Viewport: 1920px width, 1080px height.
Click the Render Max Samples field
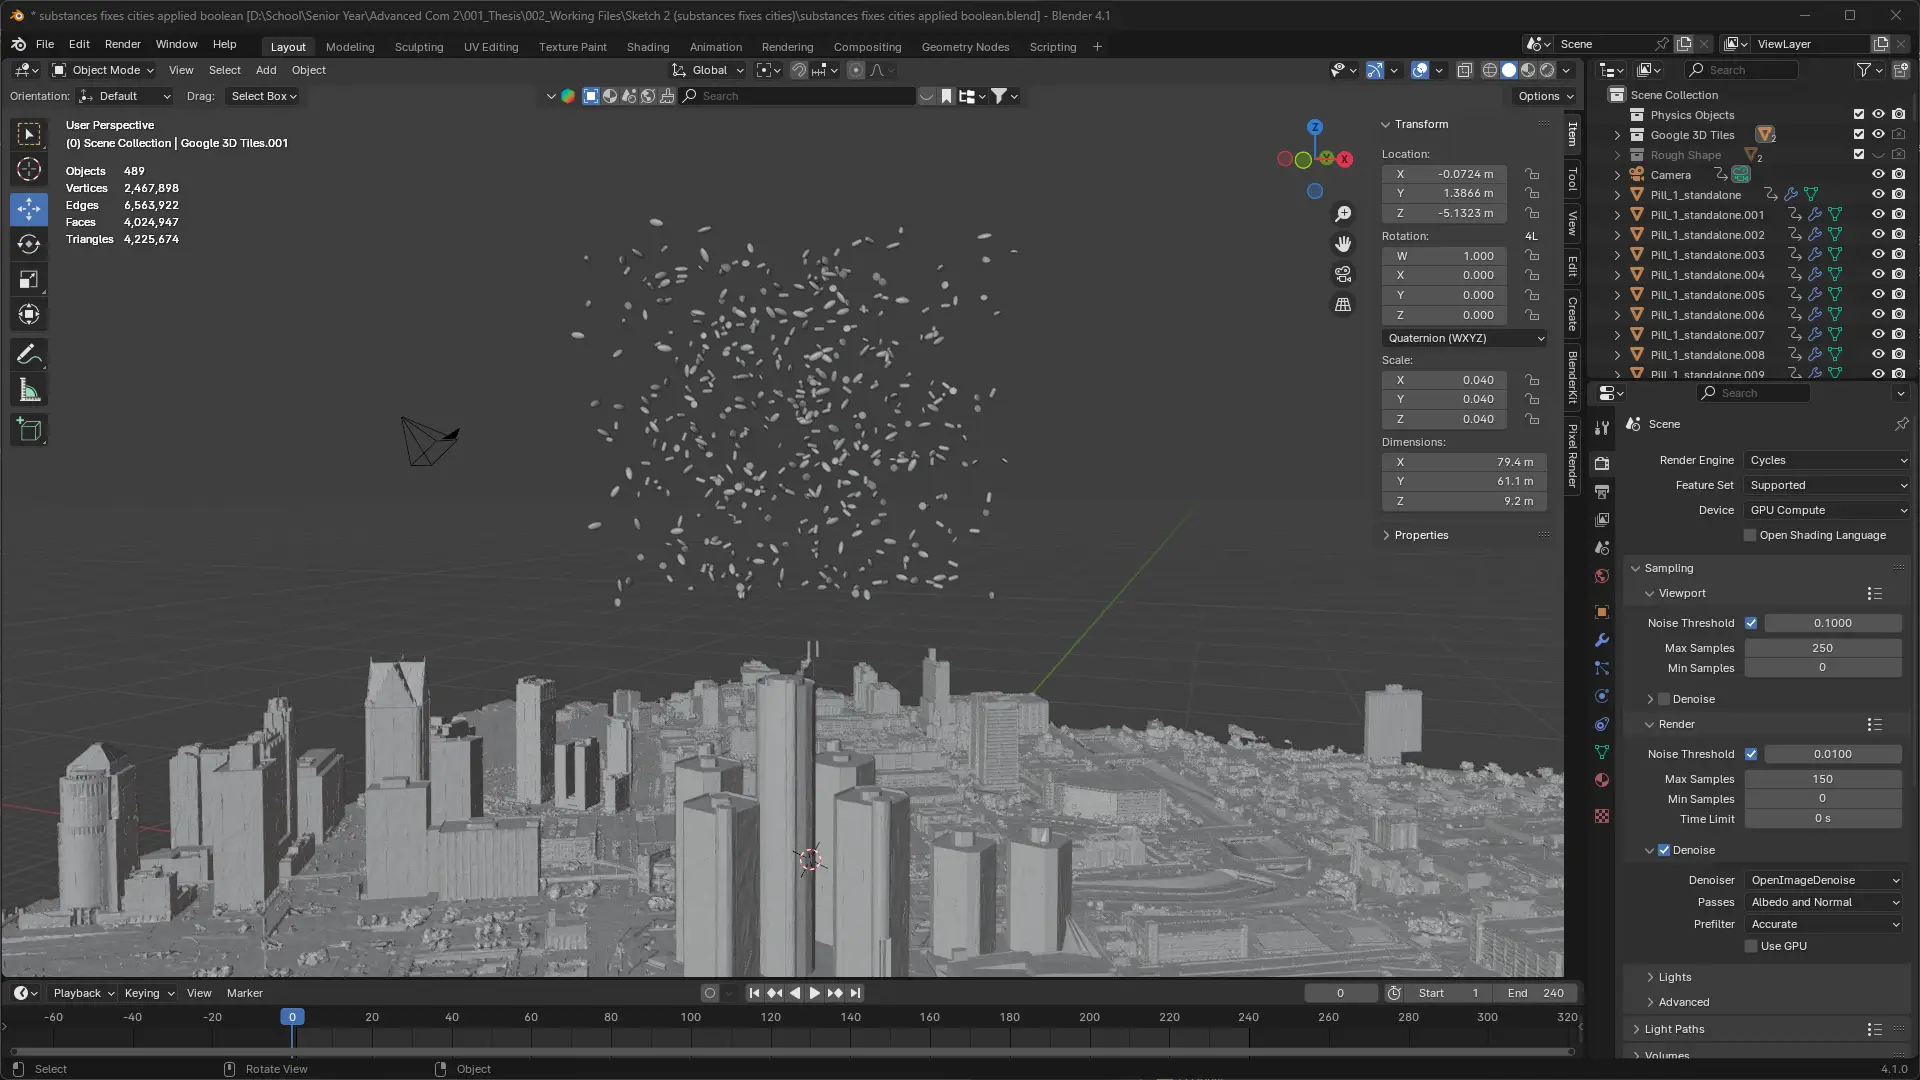click(1822, 779)
